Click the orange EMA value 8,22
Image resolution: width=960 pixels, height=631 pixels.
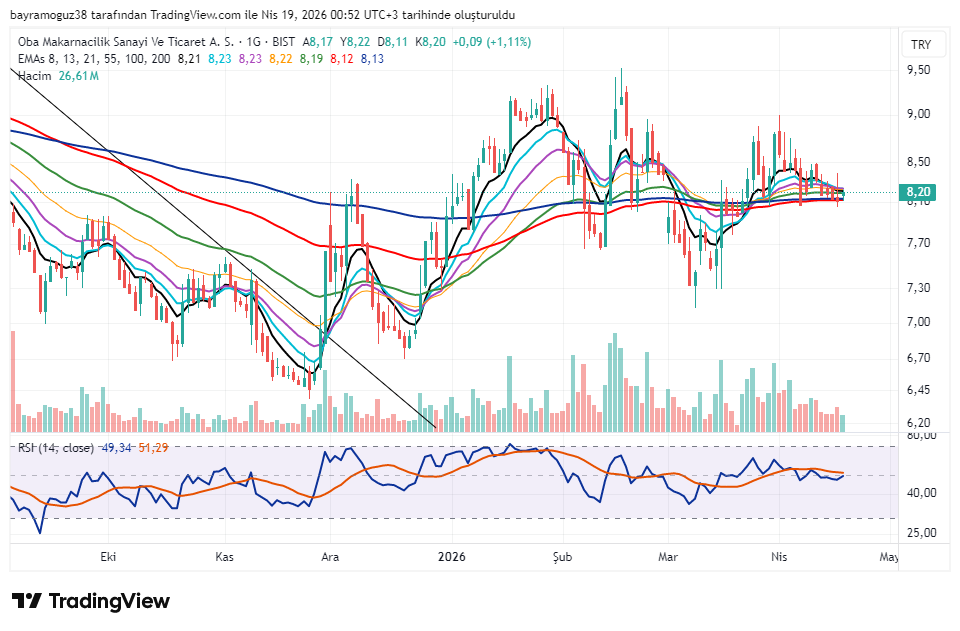281,59
